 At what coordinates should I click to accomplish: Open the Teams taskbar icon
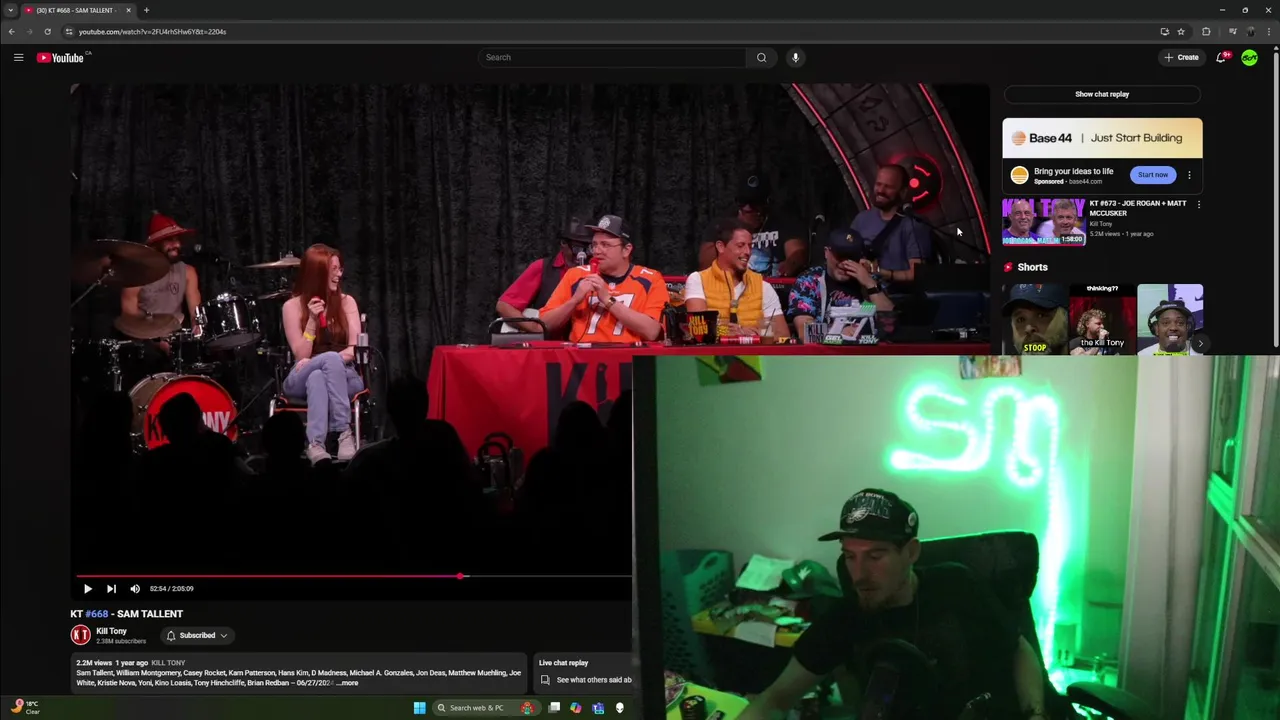tap(598, 708)
